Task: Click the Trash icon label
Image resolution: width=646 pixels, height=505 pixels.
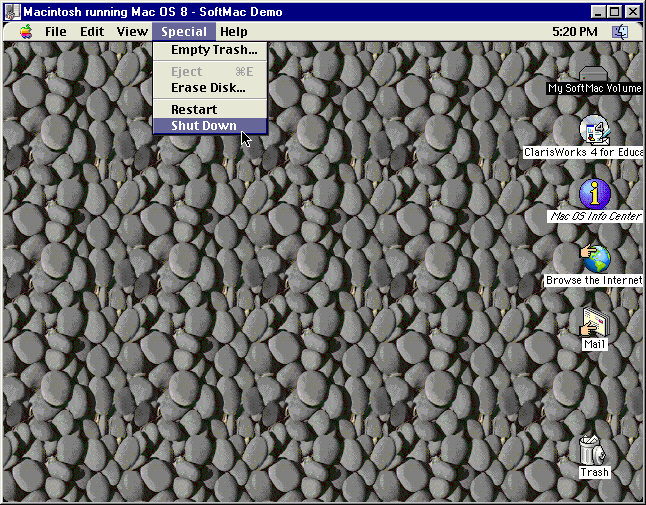Action: [594, 472]
